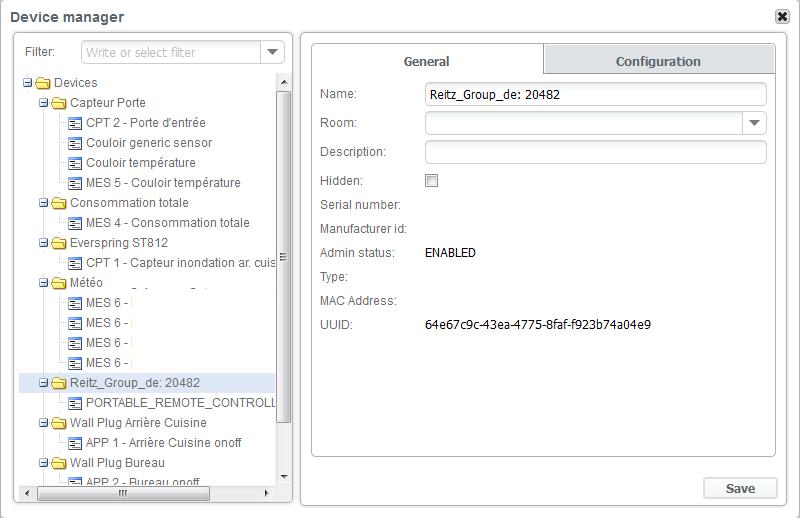800x518 pixels.
Task: Select MES 5 - Couloir température in tree
Action: click(x=163, y=183)
